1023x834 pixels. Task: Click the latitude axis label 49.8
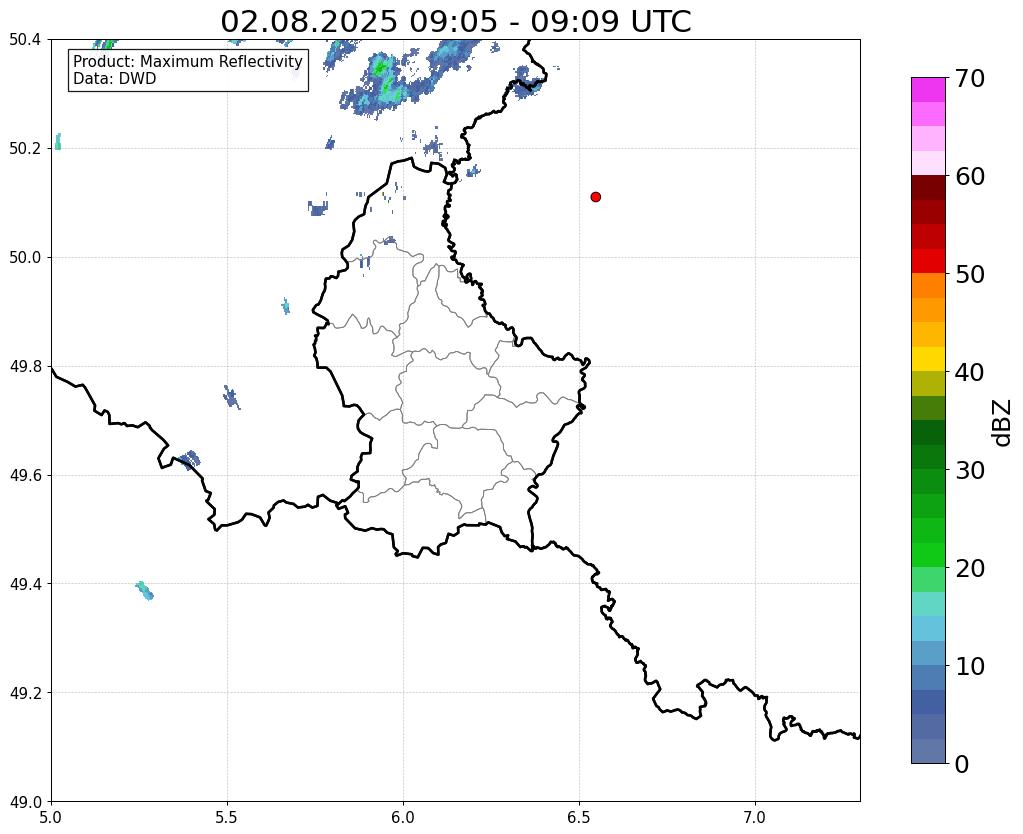tap(25, 367)
